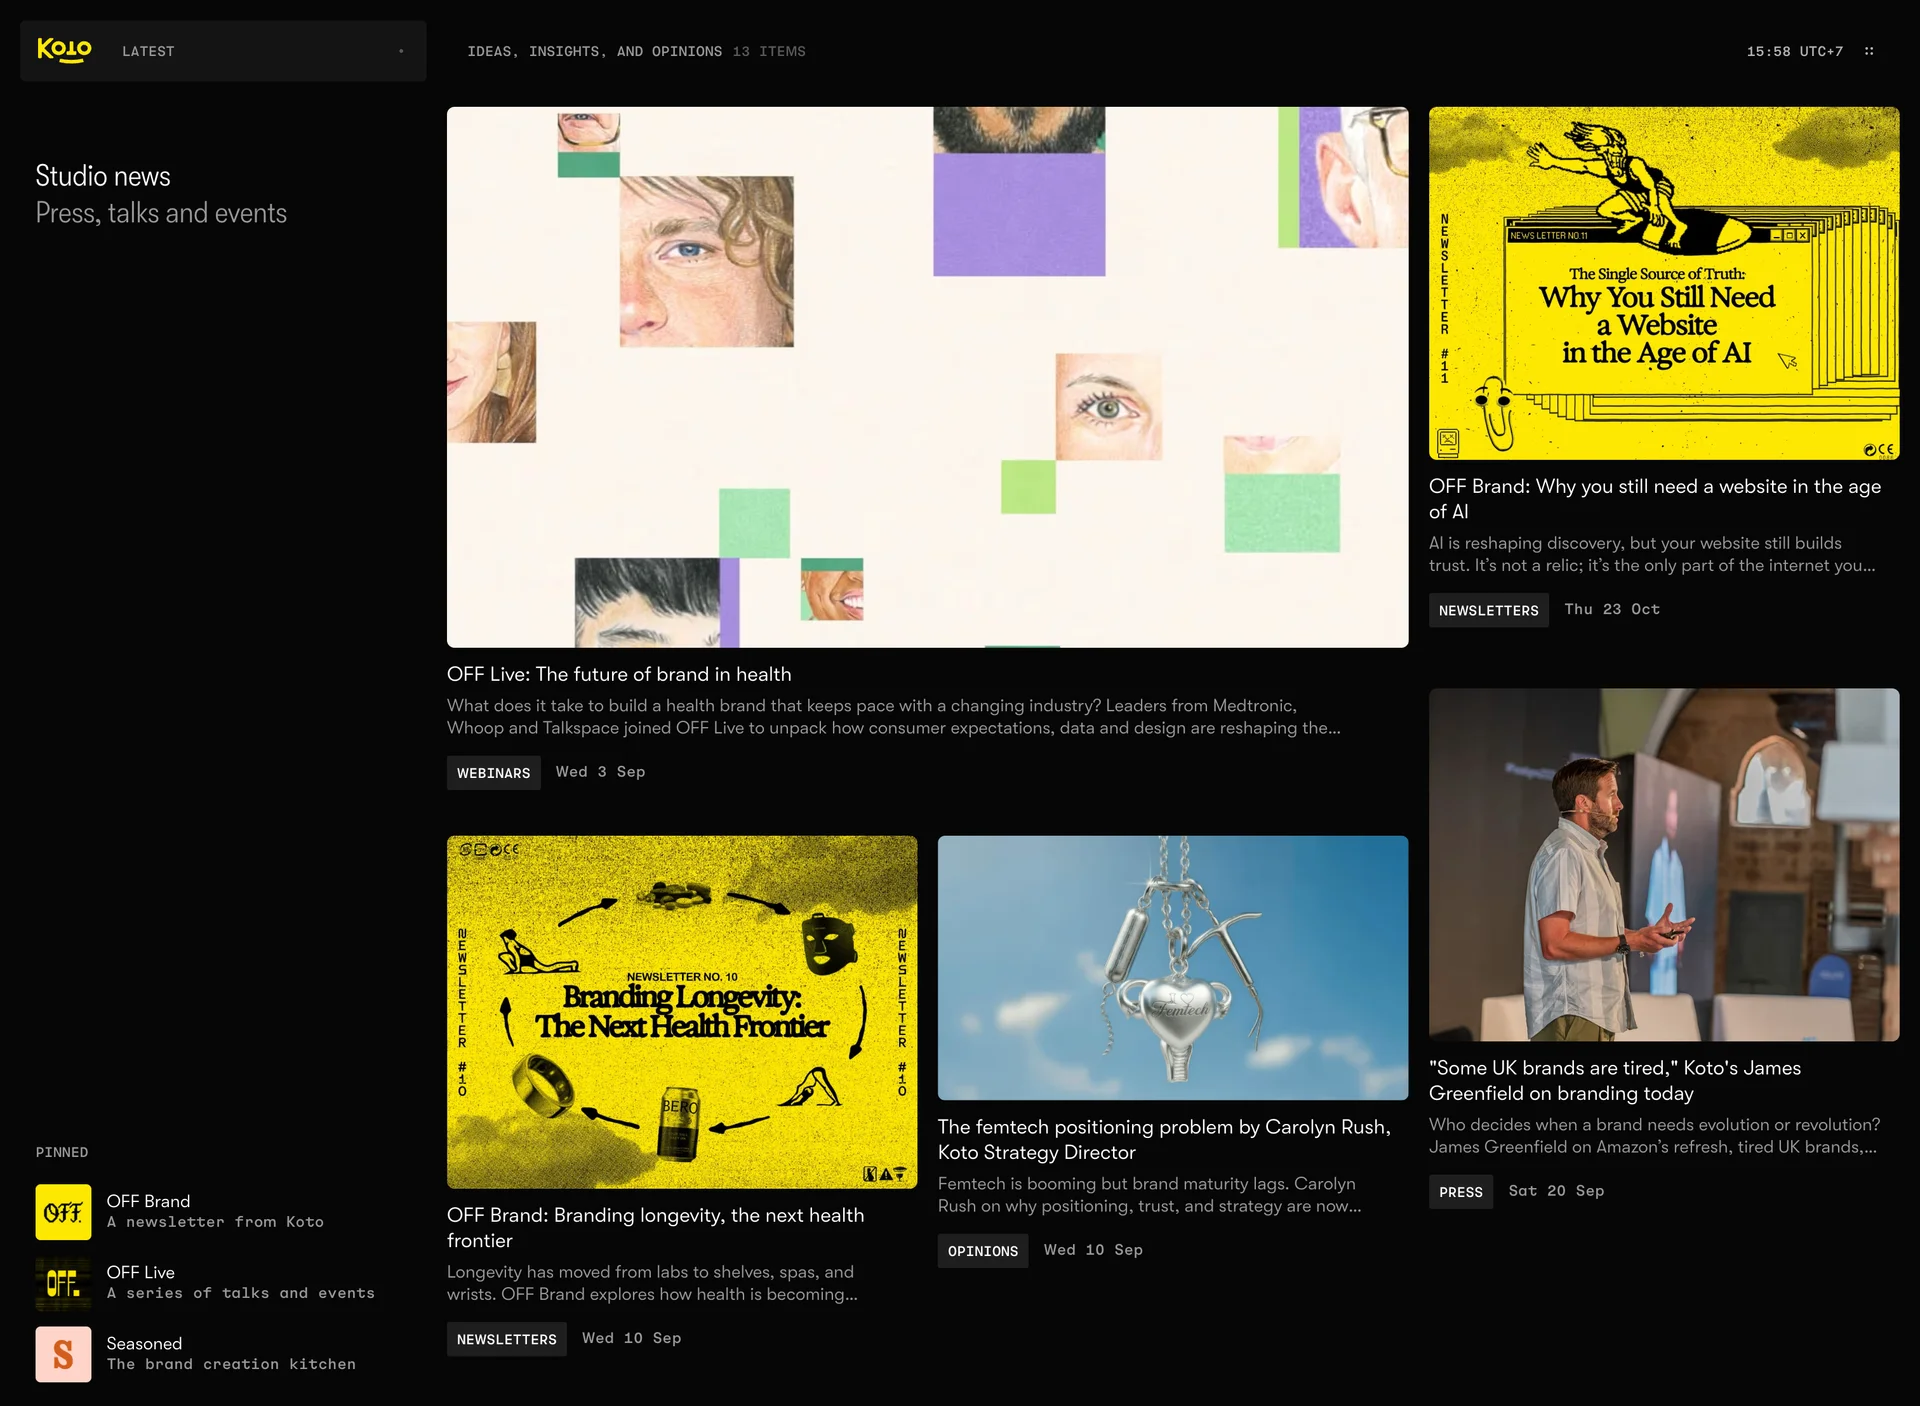Click the PRESS category tag
1920x1406 pixels.
tap(1460, 1192)
